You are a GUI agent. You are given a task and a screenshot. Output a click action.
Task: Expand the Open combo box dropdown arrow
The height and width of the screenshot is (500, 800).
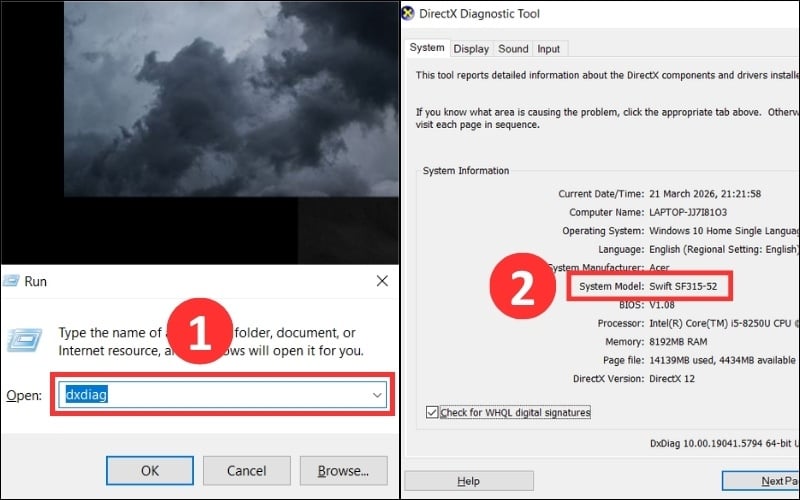tap(377, 395)
